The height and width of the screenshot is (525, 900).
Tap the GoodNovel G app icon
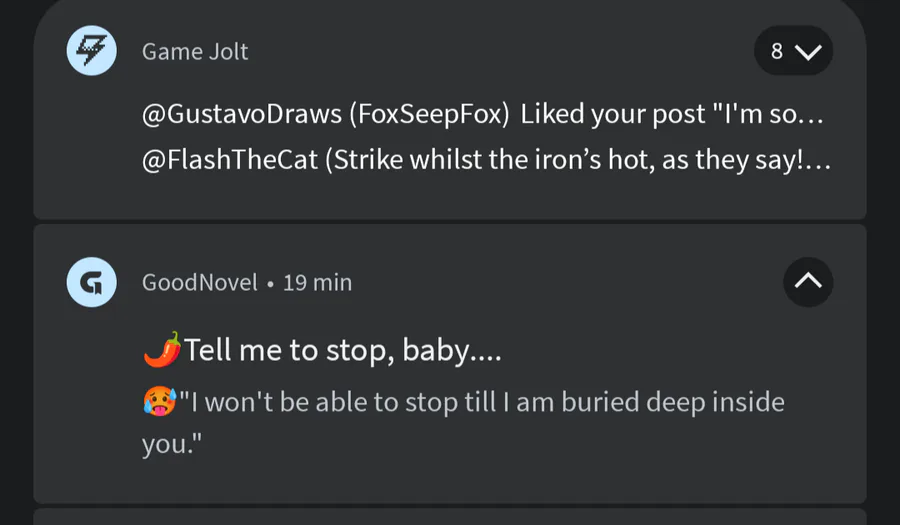92,282
